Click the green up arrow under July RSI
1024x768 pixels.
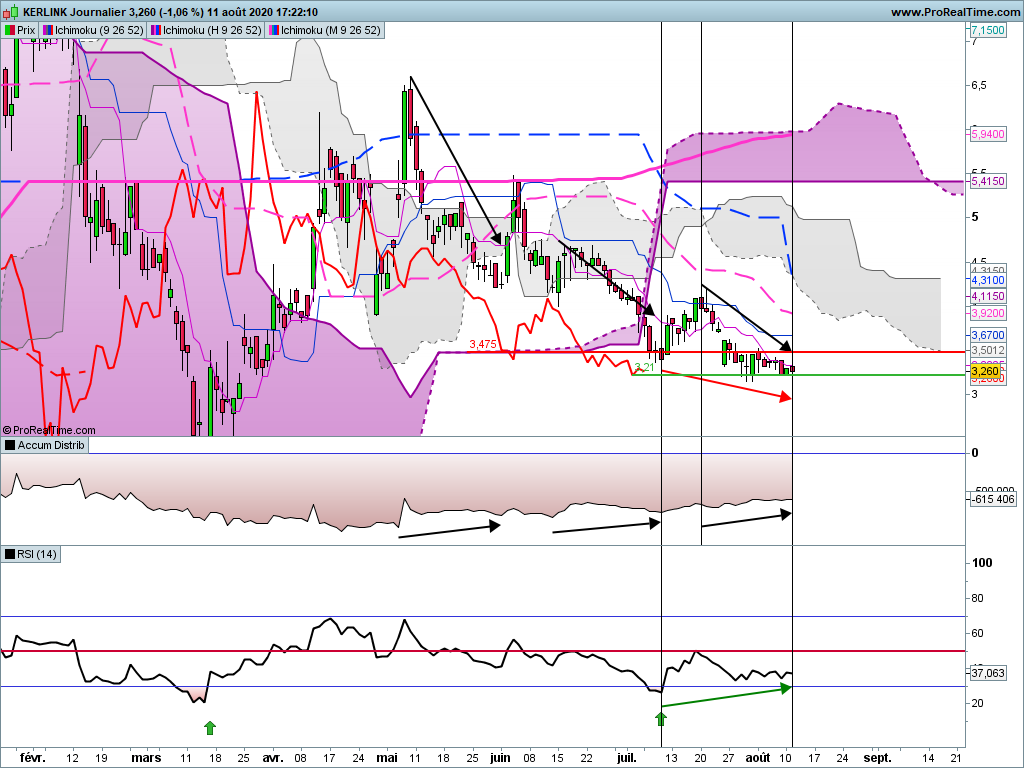click(660, 718)
